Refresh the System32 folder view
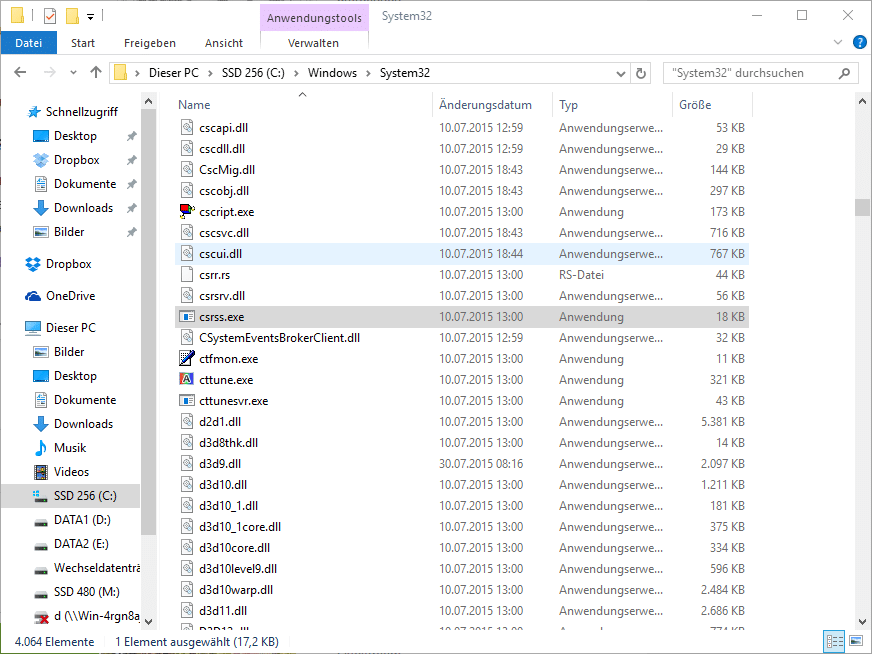The width and height of the screenshot is (872, 654). pyautogui.click(x=641, y=73)
